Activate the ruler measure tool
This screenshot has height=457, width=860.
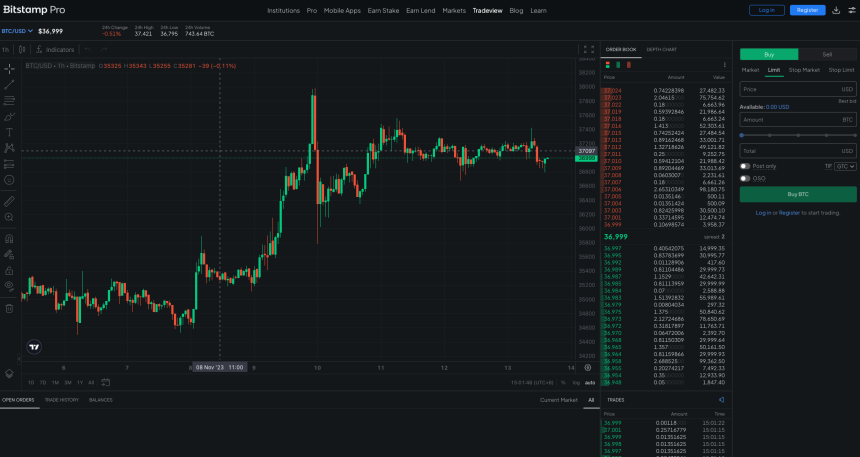[x=9, y=201]
